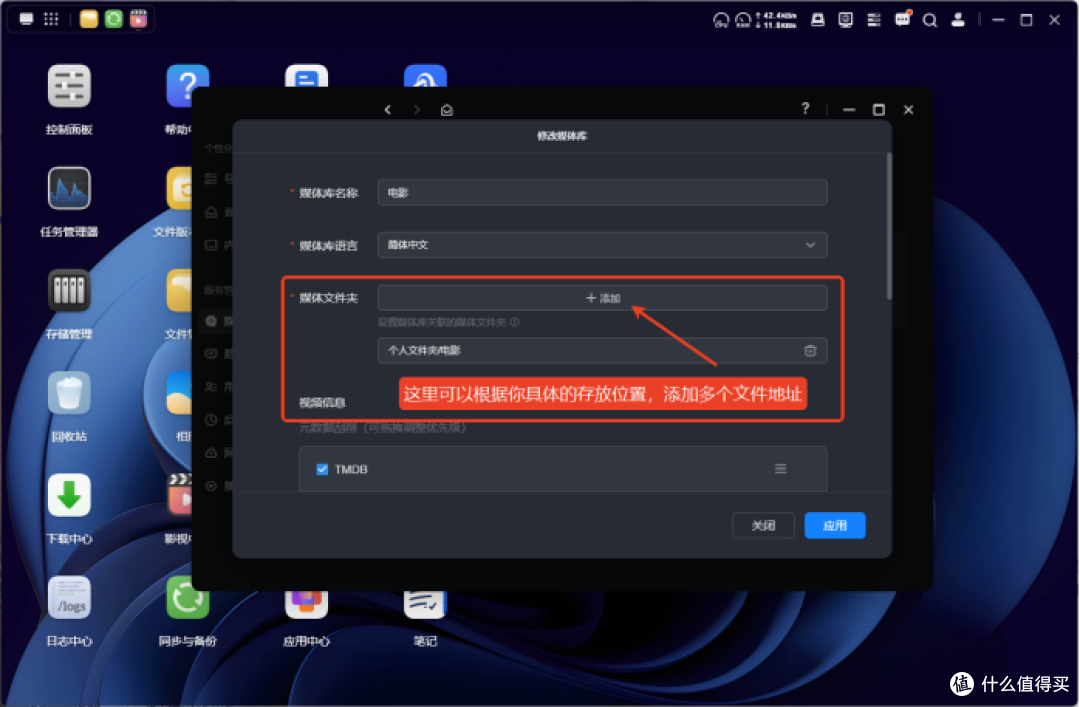Open the RAM usage gauge in the top bar
The height and width of the screenshot is (707, 1080).
click(x=742, y=20)
